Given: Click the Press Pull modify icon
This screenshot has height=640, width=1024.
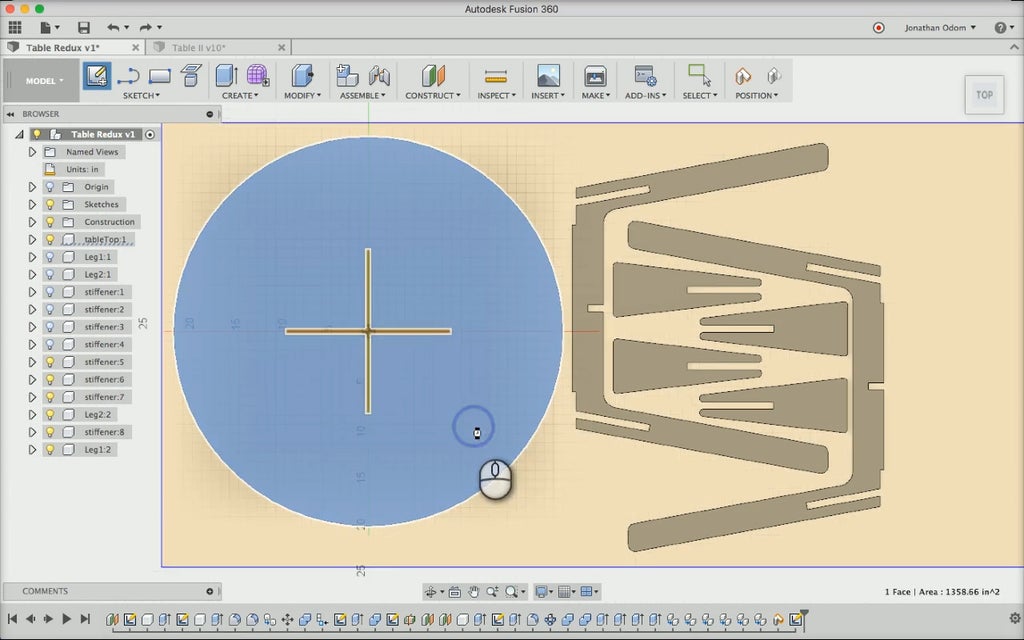Looking at the screenshot, I should 301,76.
